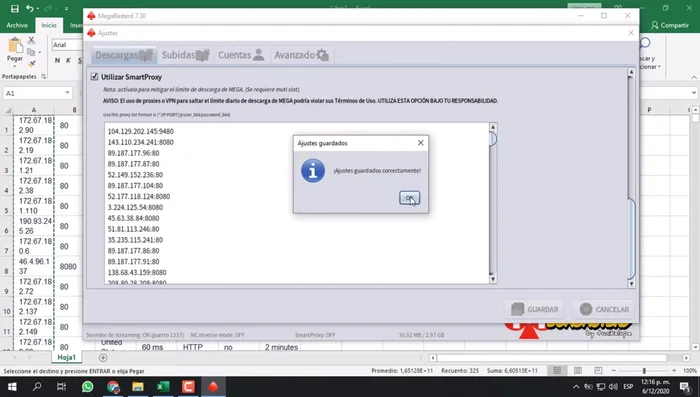The width and height of the screenshot is (700, 397).
Task: Select proxy entry 52.149.152.236:80
Action: tap(135, 175)
